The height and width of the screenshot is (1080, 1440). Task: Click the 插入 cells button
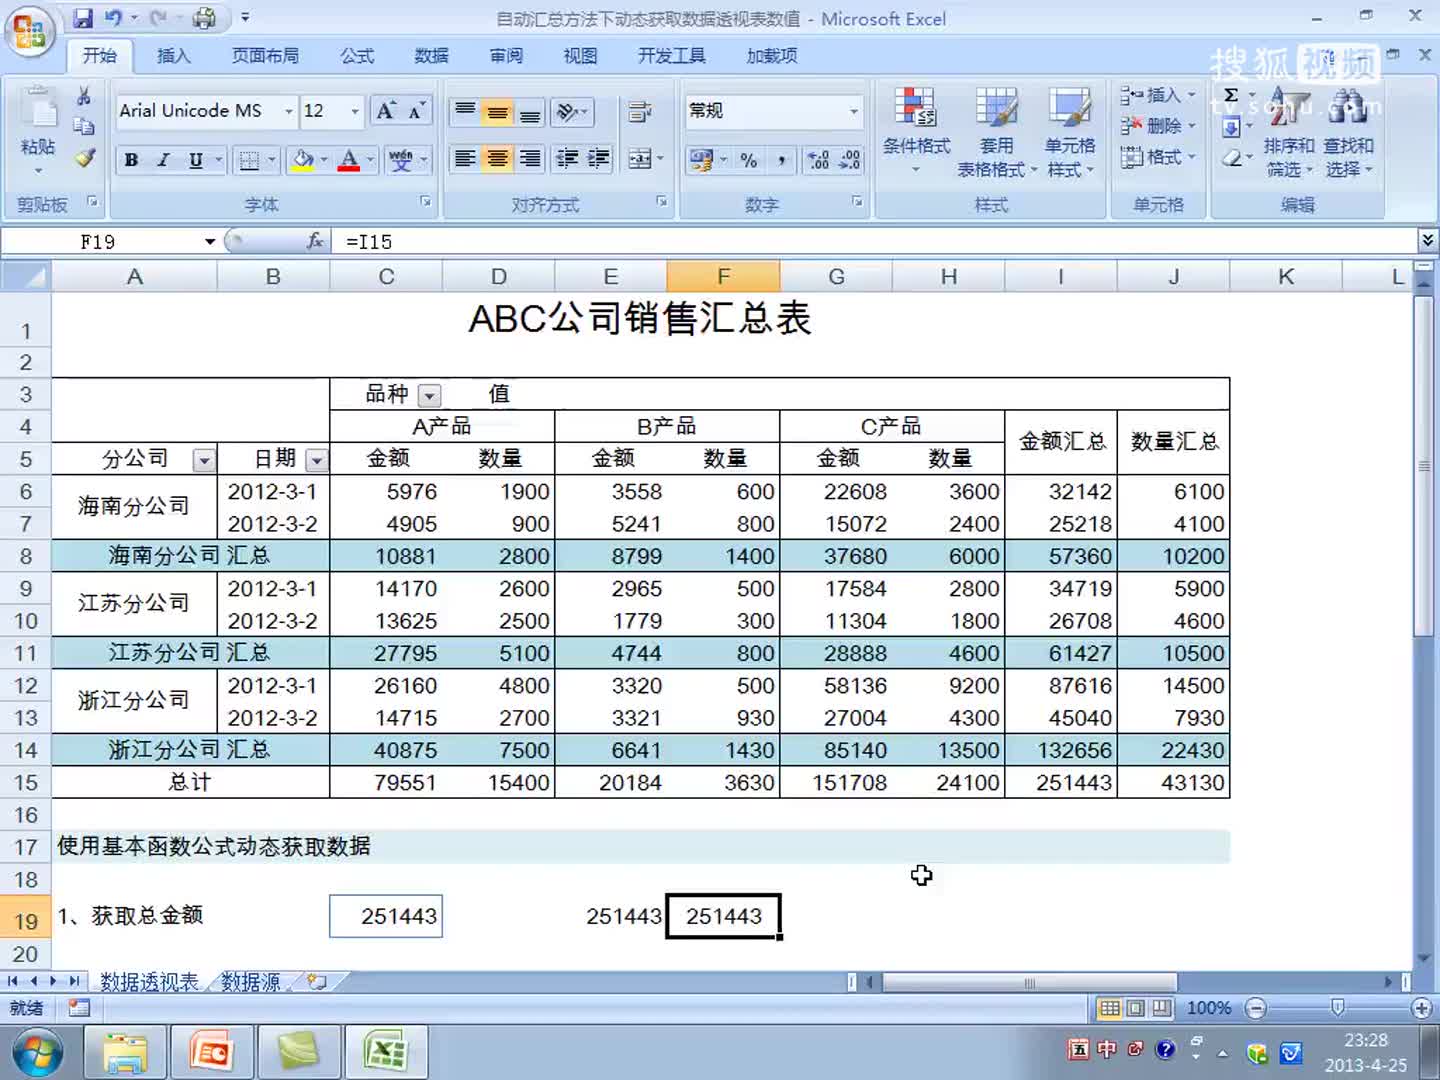1157,96
